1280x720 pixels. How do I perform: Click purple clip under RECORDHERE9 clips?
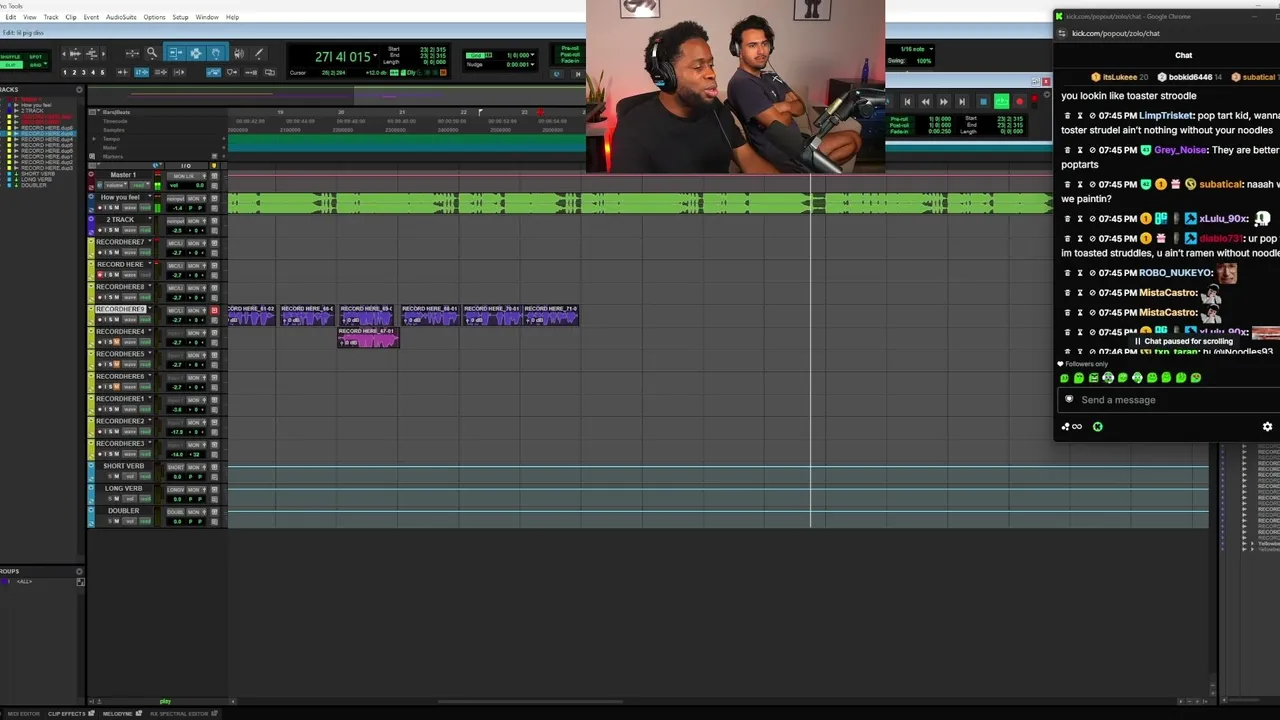[368, 339]
